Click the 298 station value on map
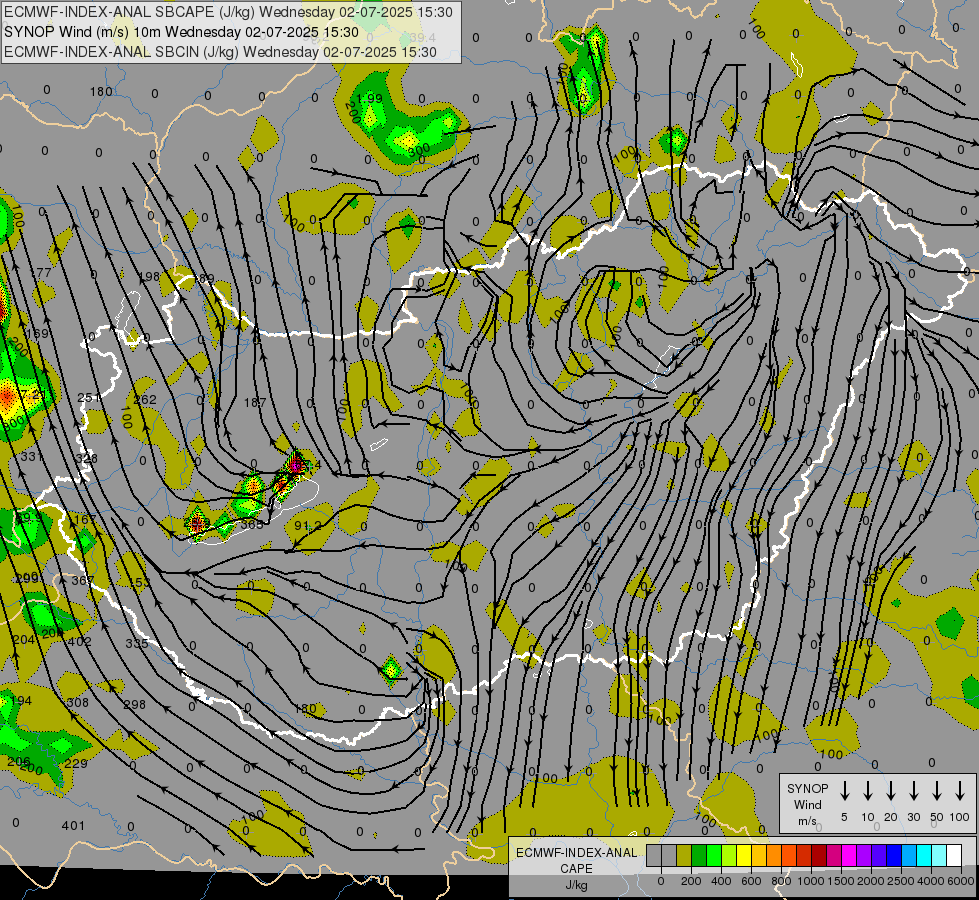979x900 pixels. [134, 705]
